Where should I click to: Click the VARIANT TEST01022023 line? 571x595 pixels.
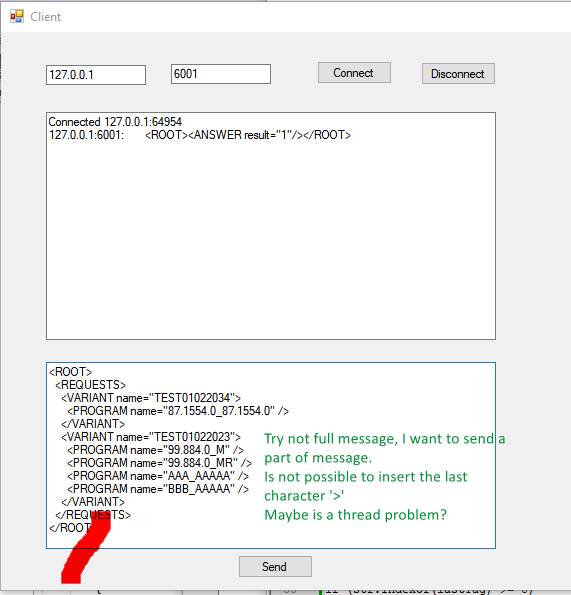pos(151,437)
